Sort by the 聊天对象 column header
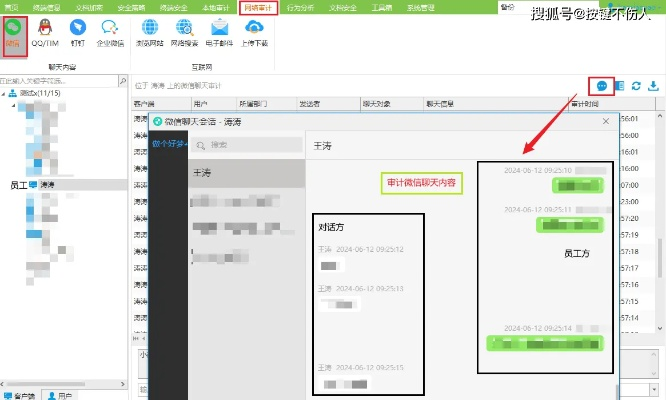This screenshot has height=400, width=666. point(392,104)
